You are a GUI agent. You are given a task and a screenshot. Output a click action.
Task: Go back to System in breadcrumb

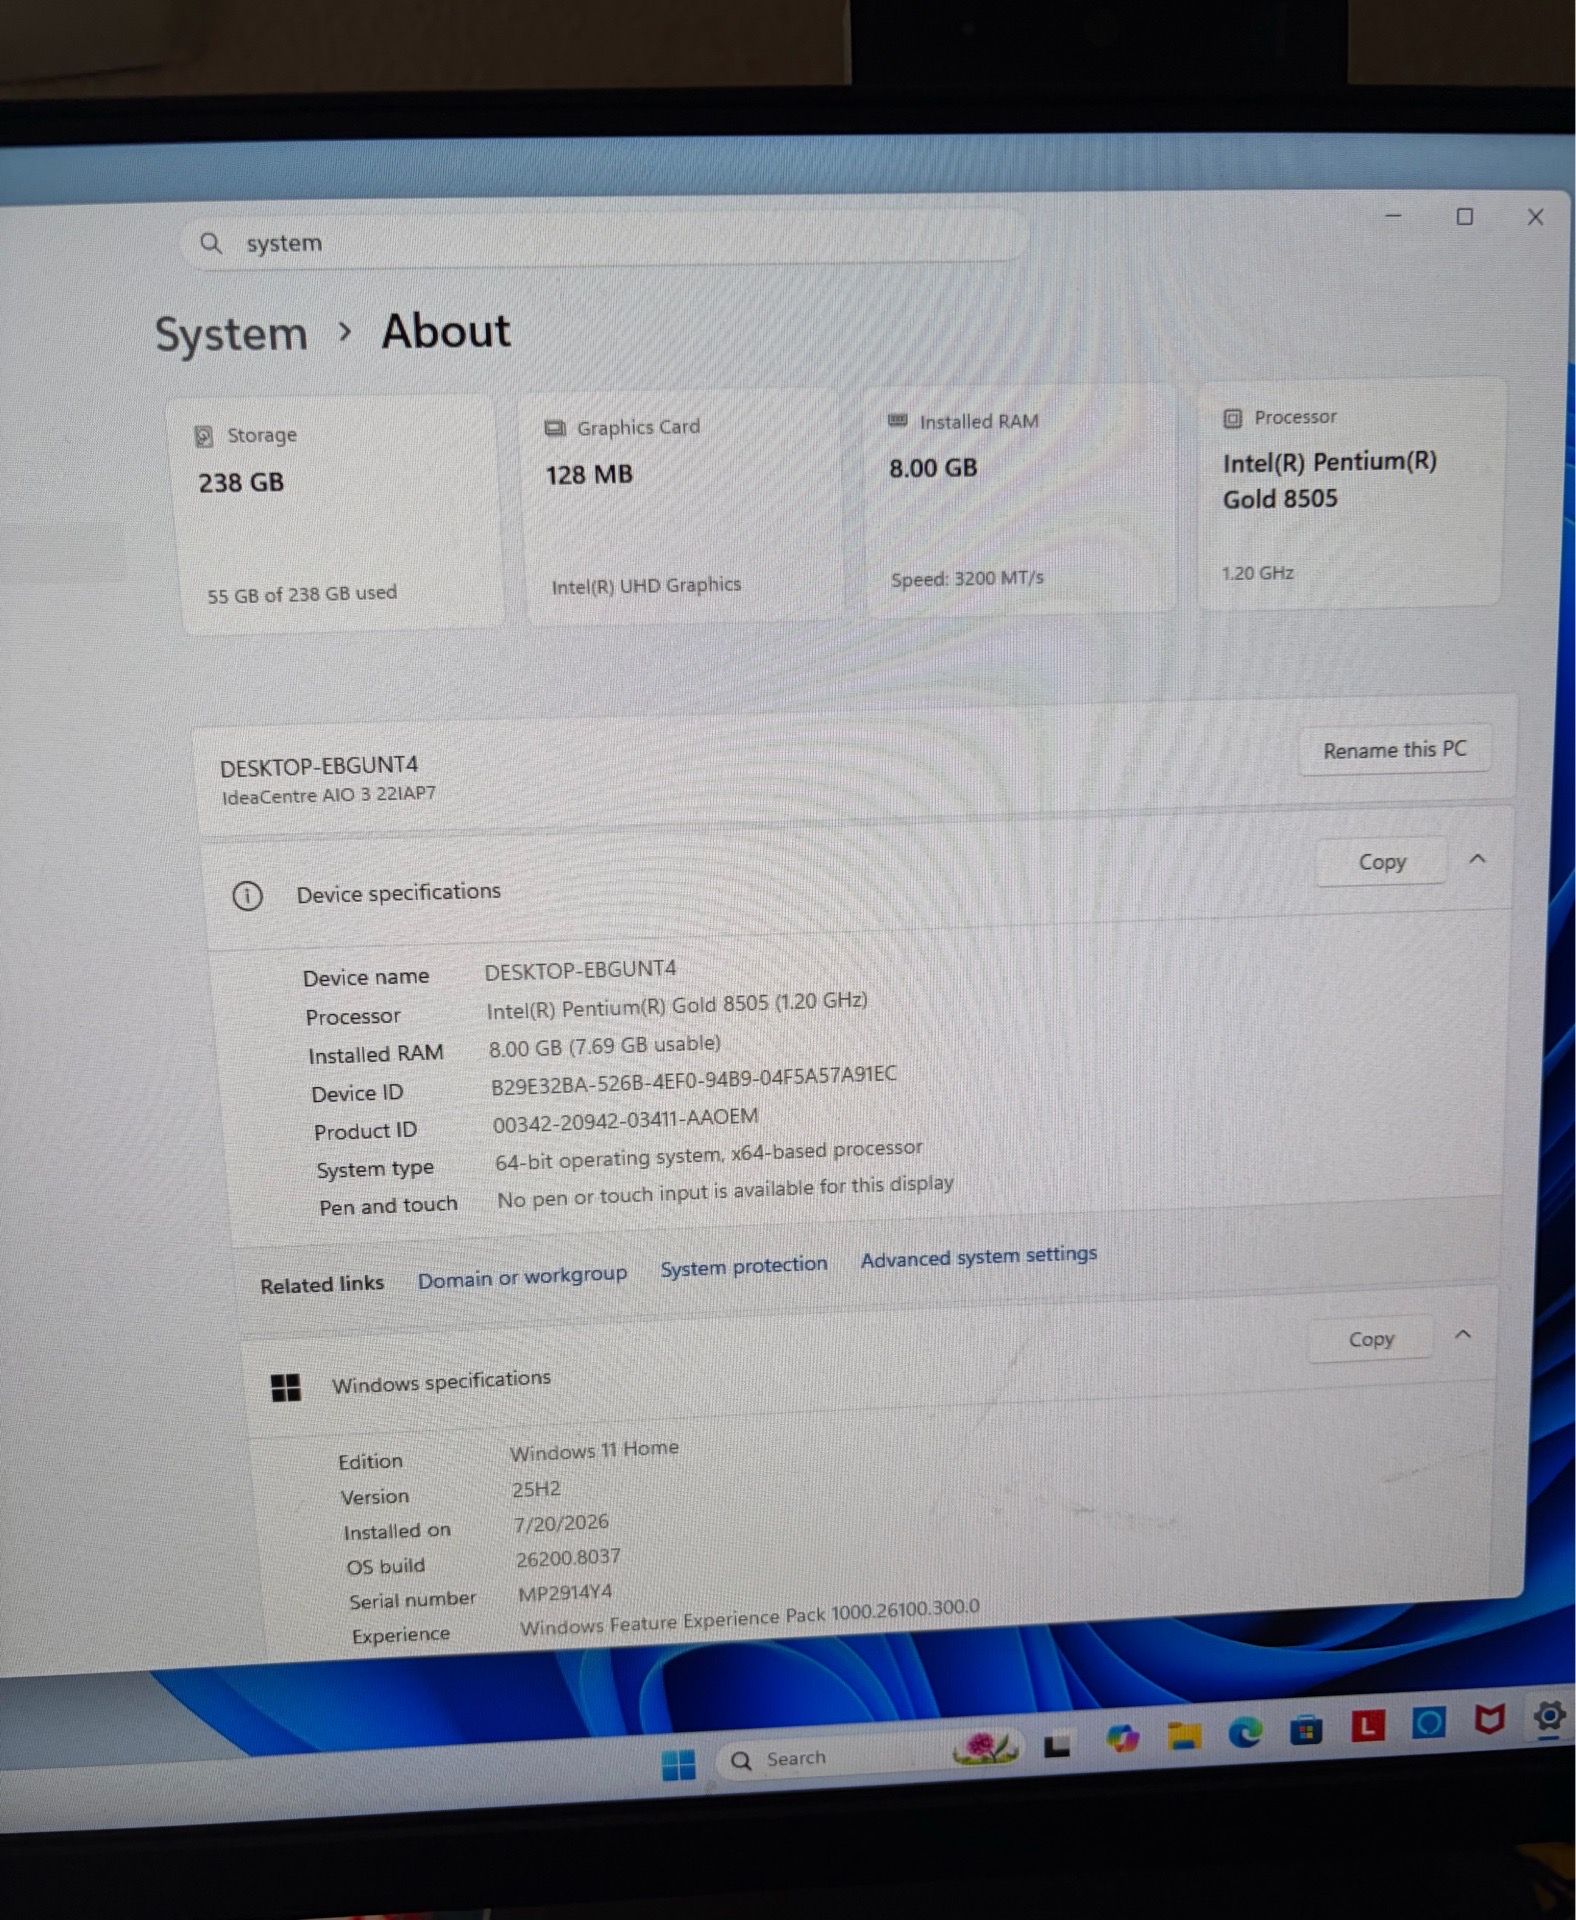[x=231, y=334]
